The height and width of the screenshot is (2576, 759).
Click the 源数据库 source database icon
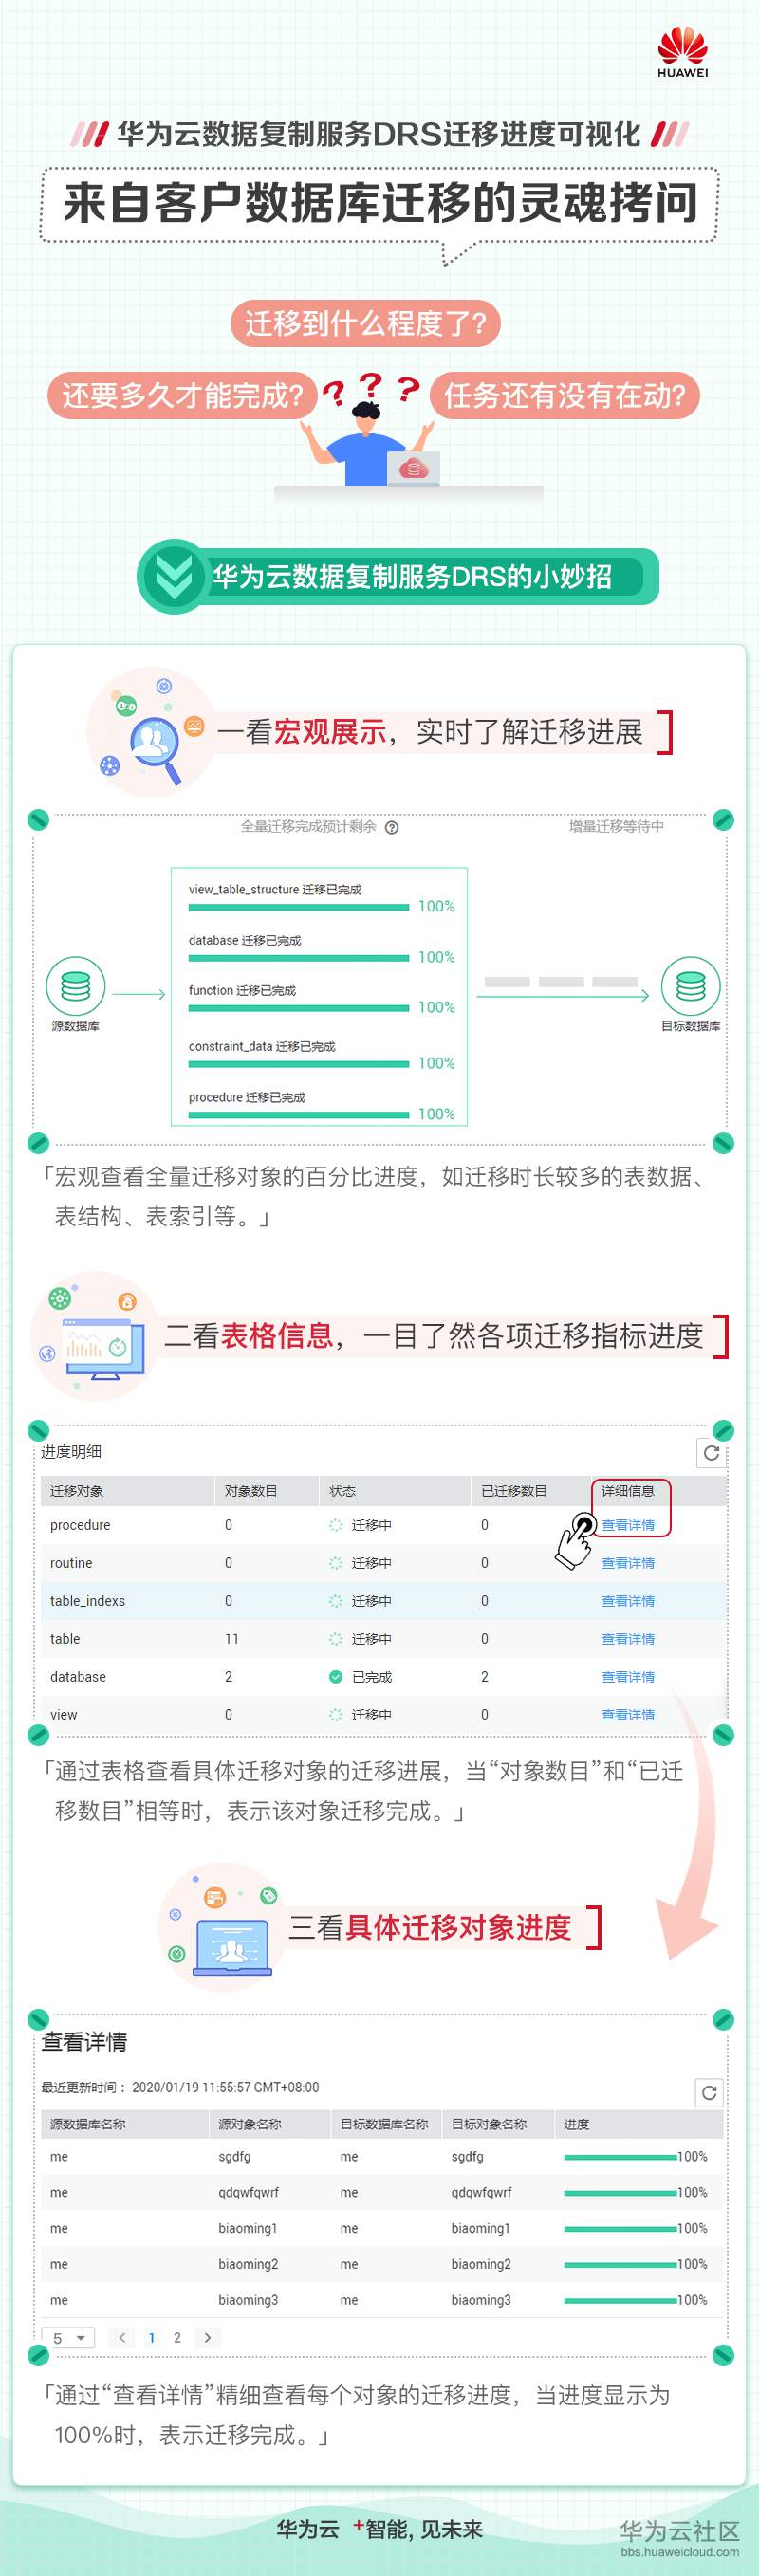75,986
